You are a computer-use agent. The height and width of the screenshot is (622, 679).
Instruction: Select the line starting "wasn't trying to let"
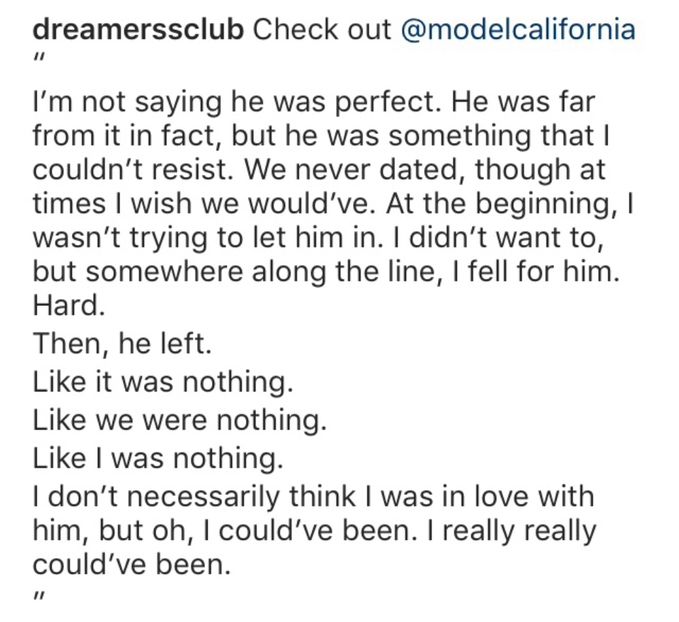[323, 235]
